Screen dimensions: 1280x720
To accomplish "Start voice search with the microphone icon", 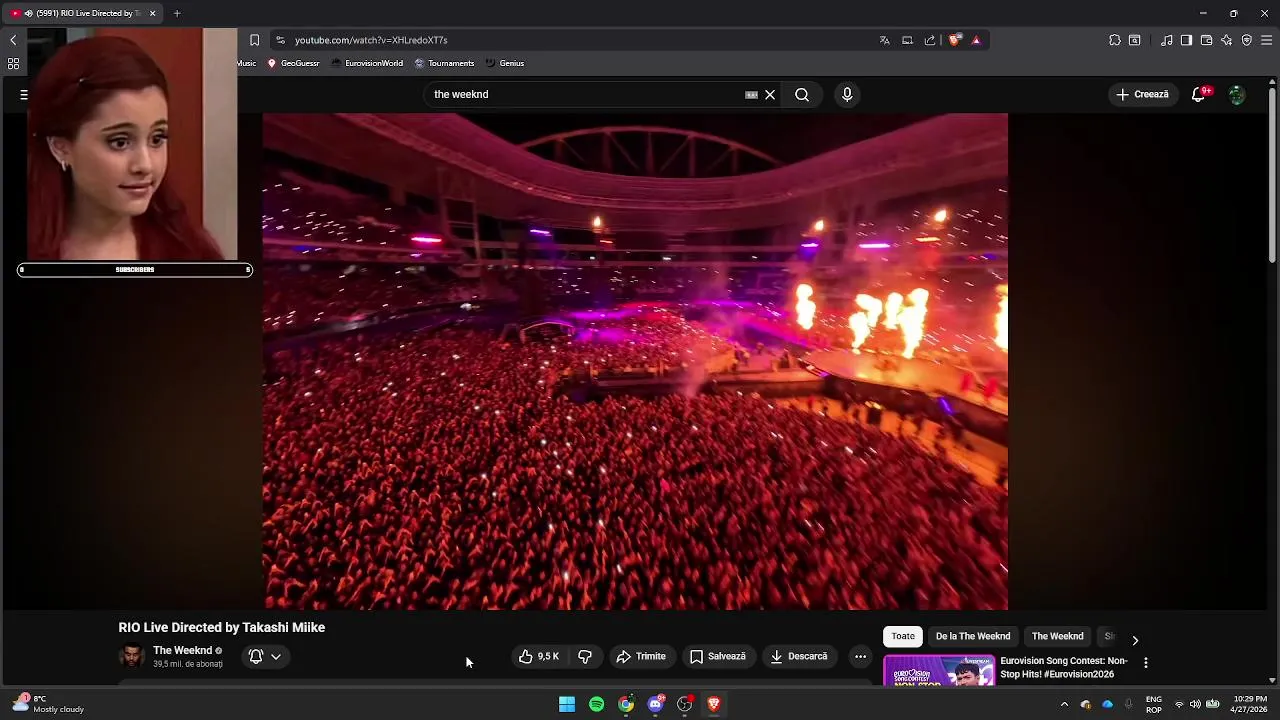I will (847, 94).
